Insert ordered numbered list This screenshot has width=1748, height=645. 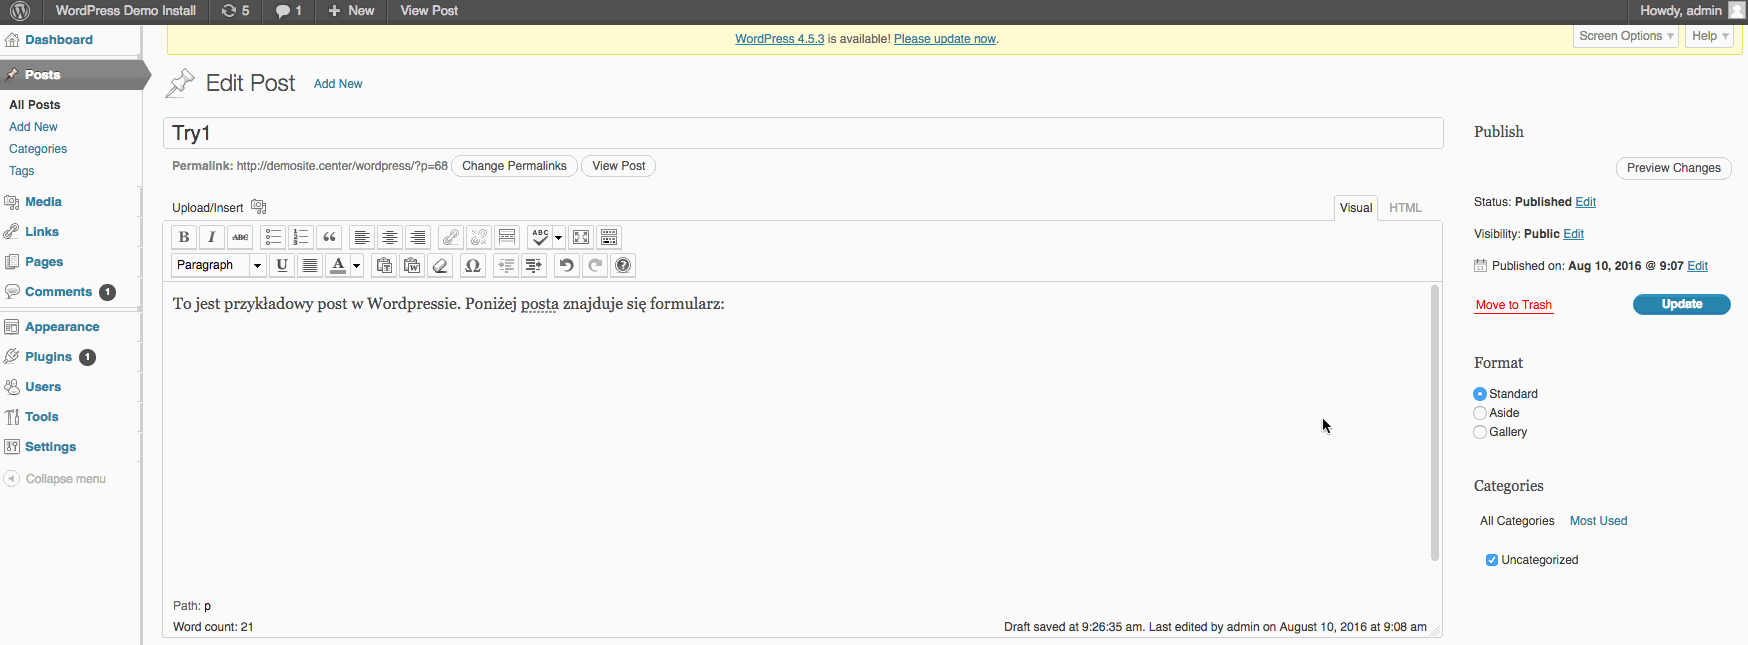click(x=301, y=237)
